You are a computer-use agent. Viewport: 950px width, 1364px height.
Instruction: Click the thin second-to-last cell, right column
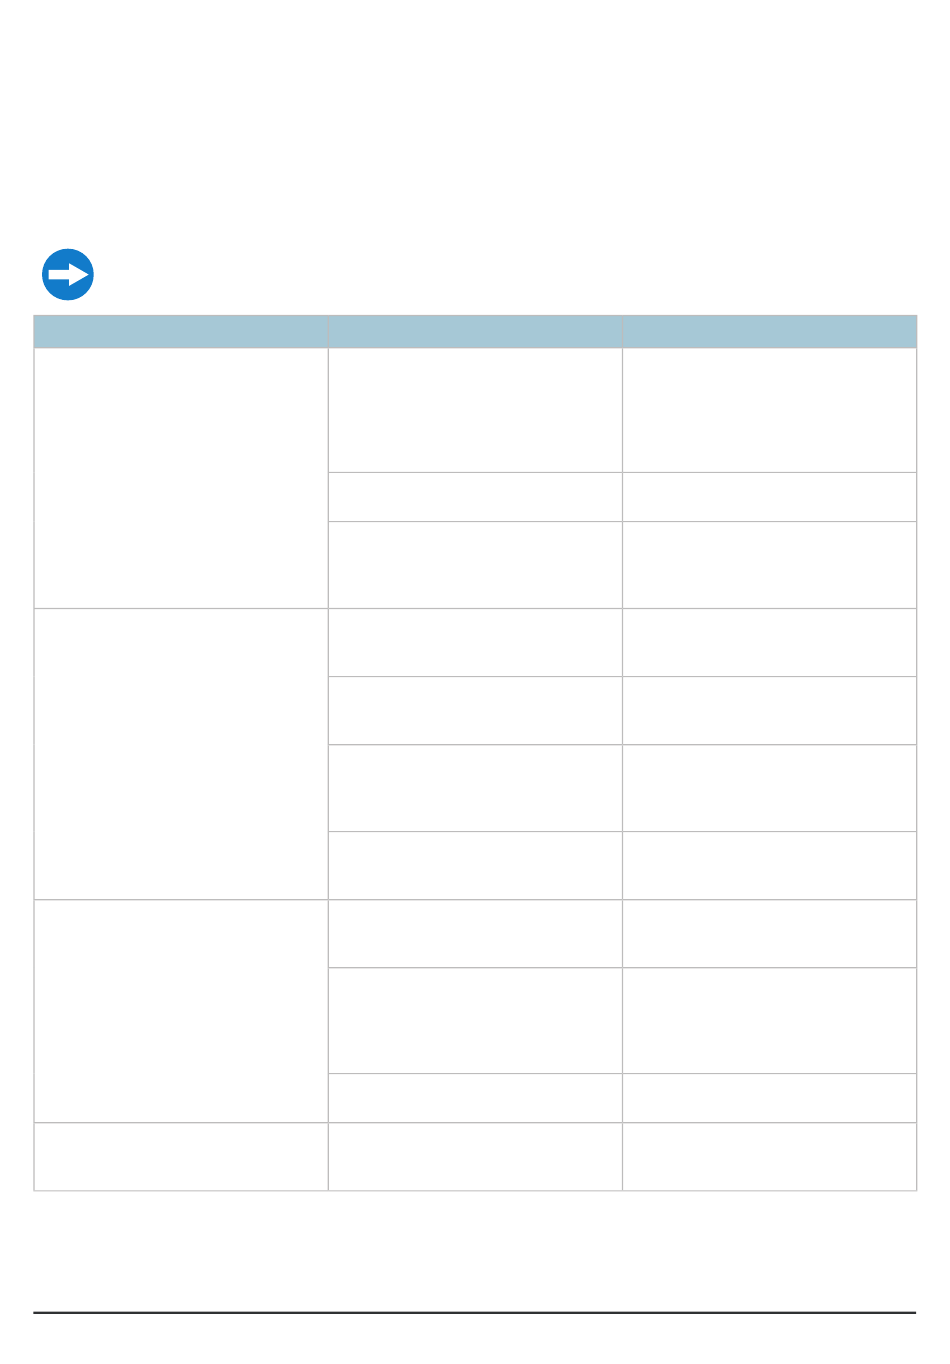(769, 1098)
